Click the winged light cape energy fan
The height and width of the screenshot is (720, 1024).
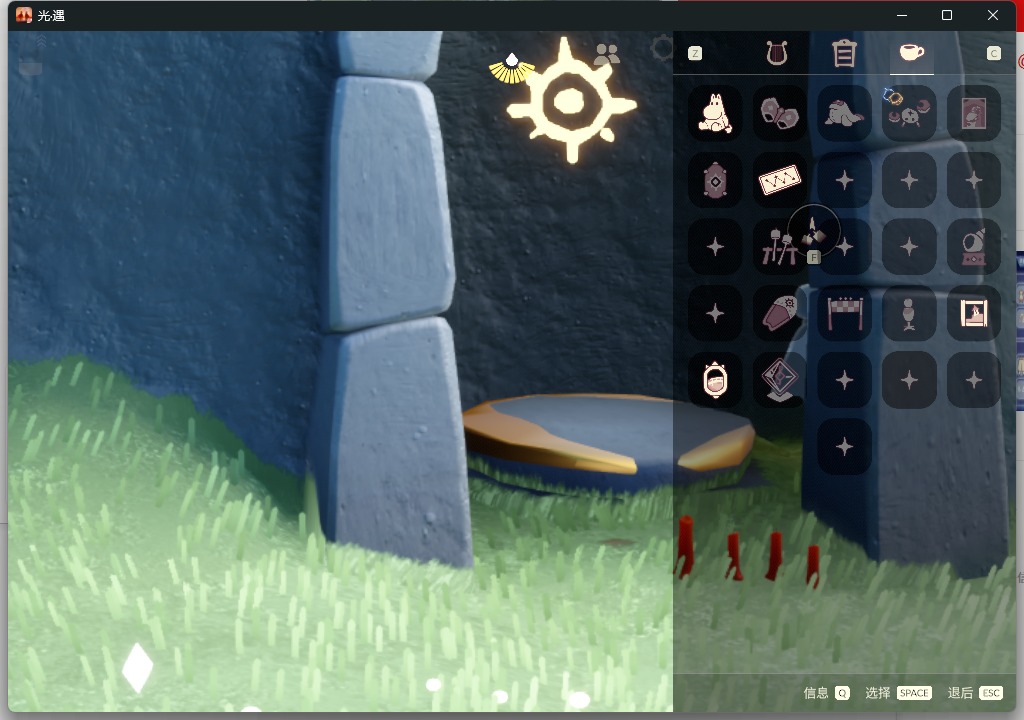tap(512, 69)
